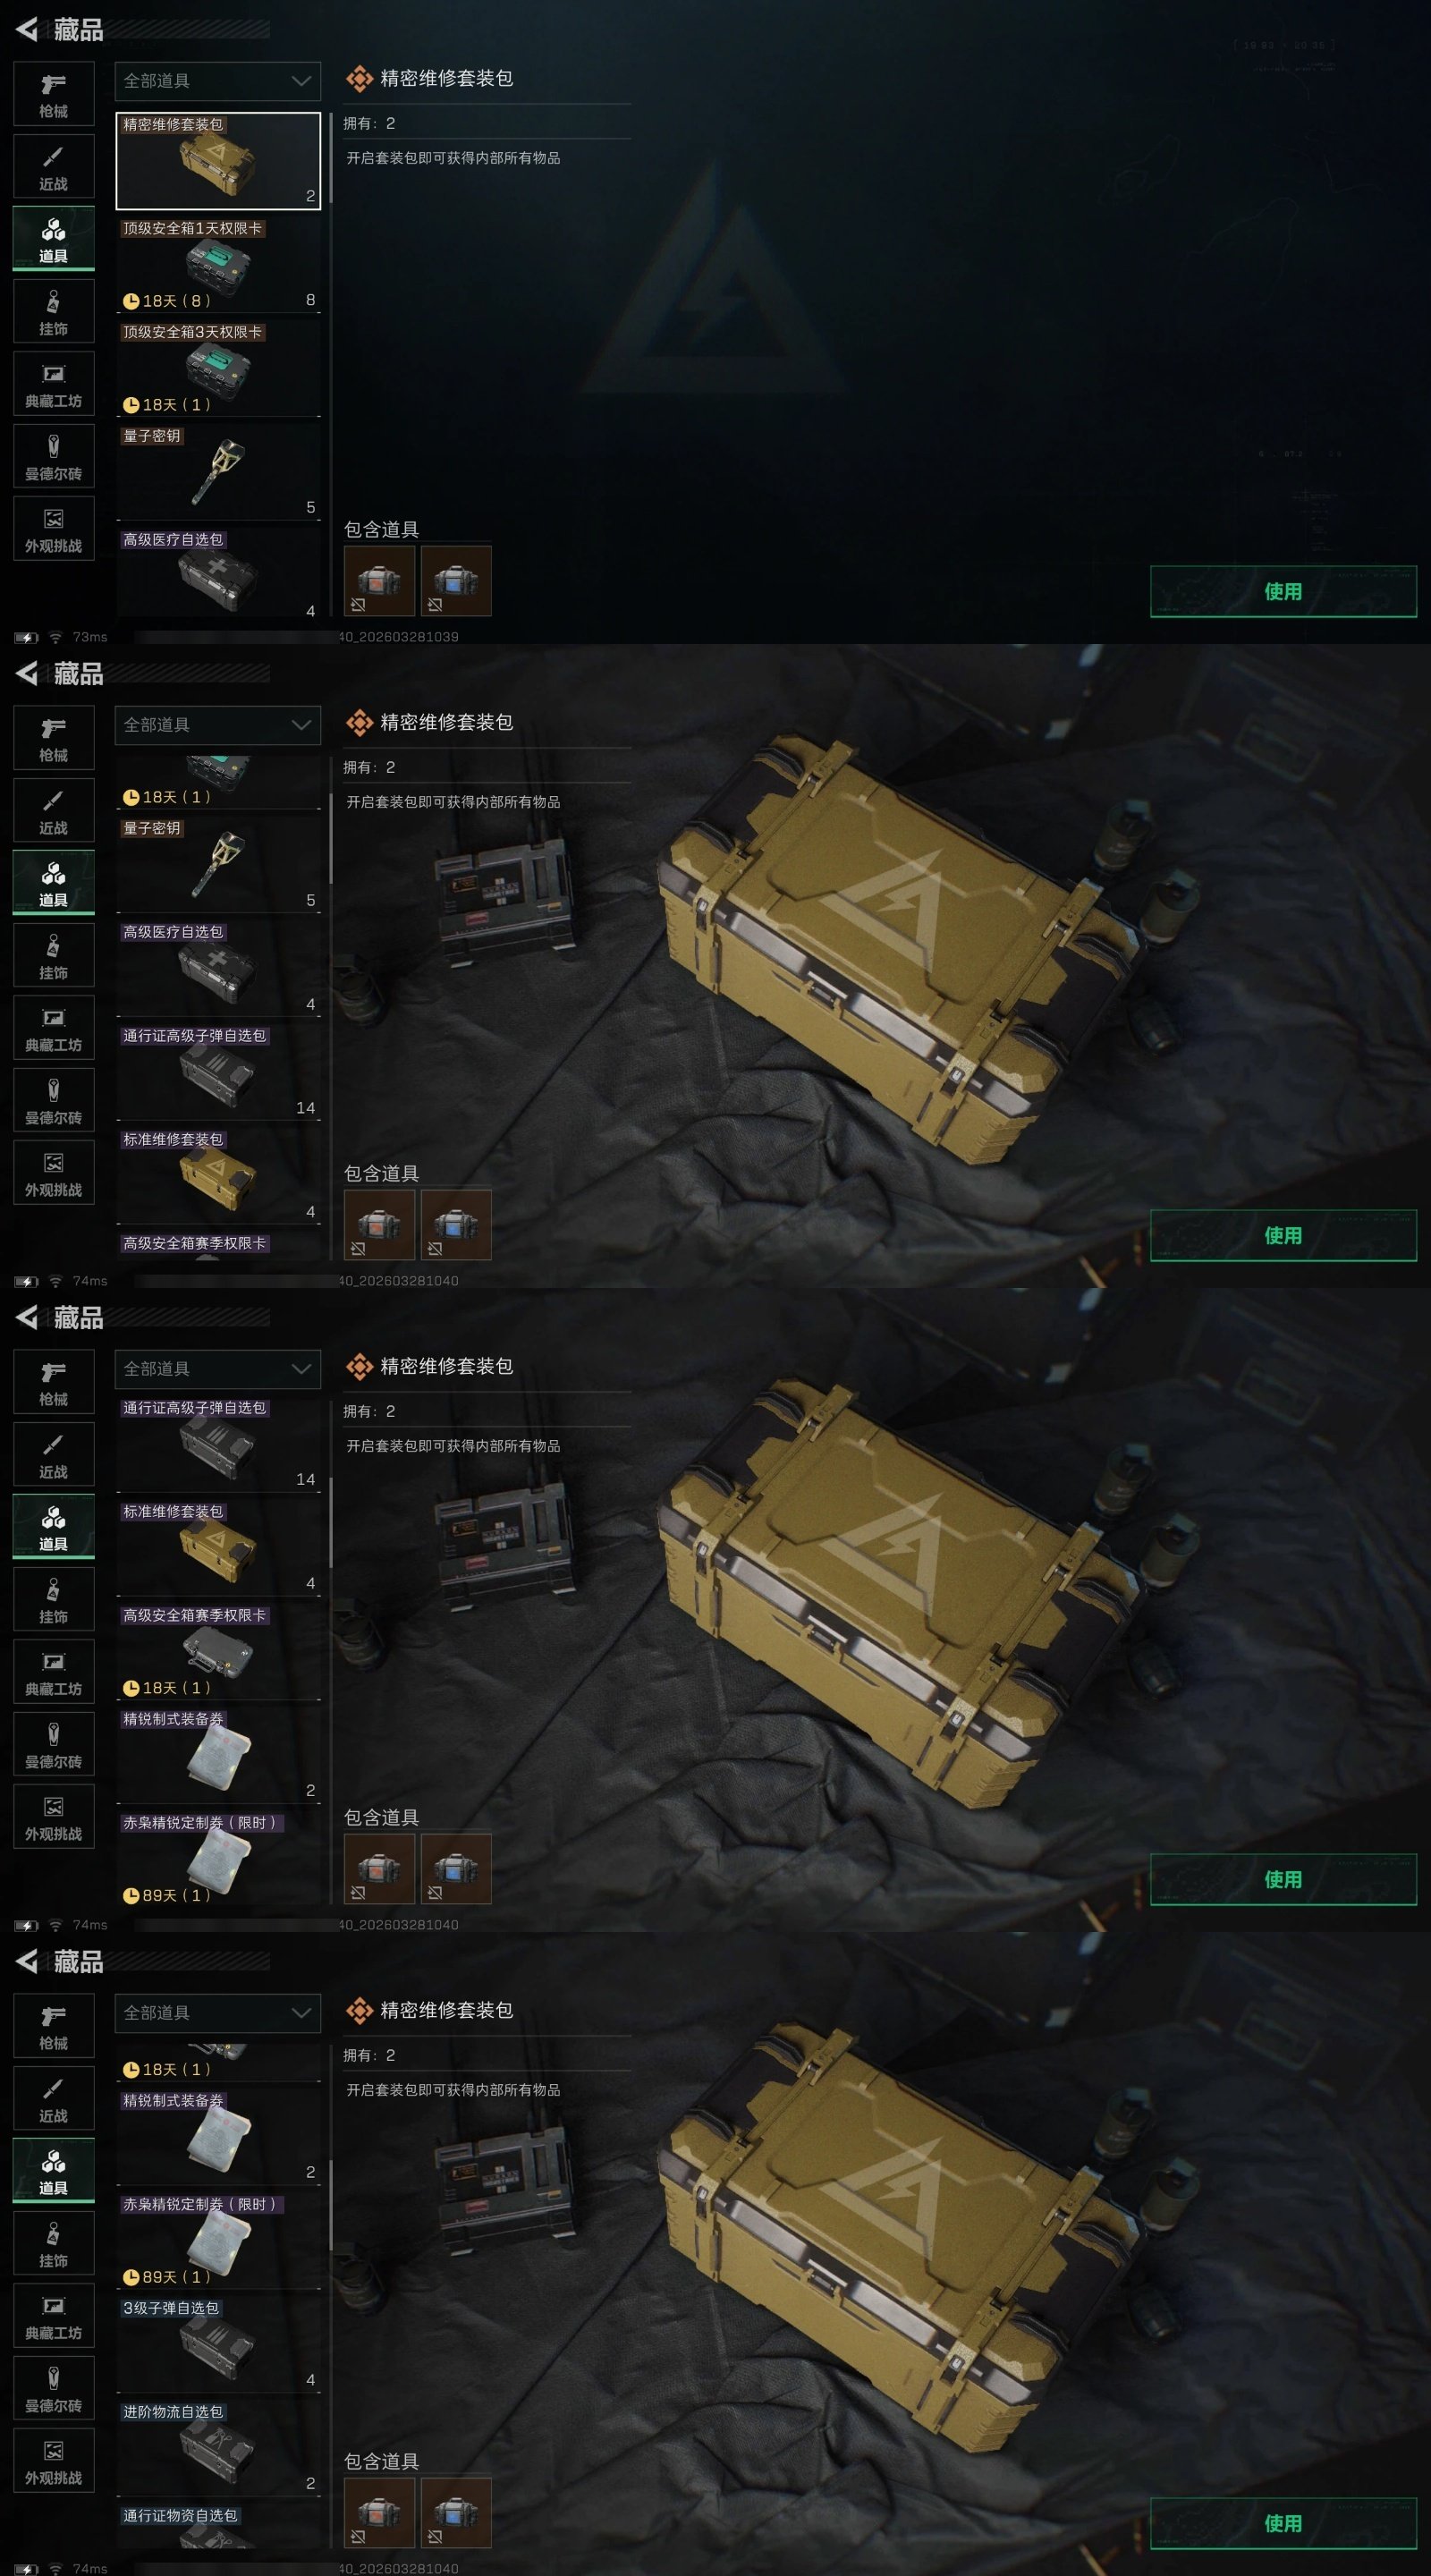Select the 进阶物流自选包 item

pos(218,2448)
